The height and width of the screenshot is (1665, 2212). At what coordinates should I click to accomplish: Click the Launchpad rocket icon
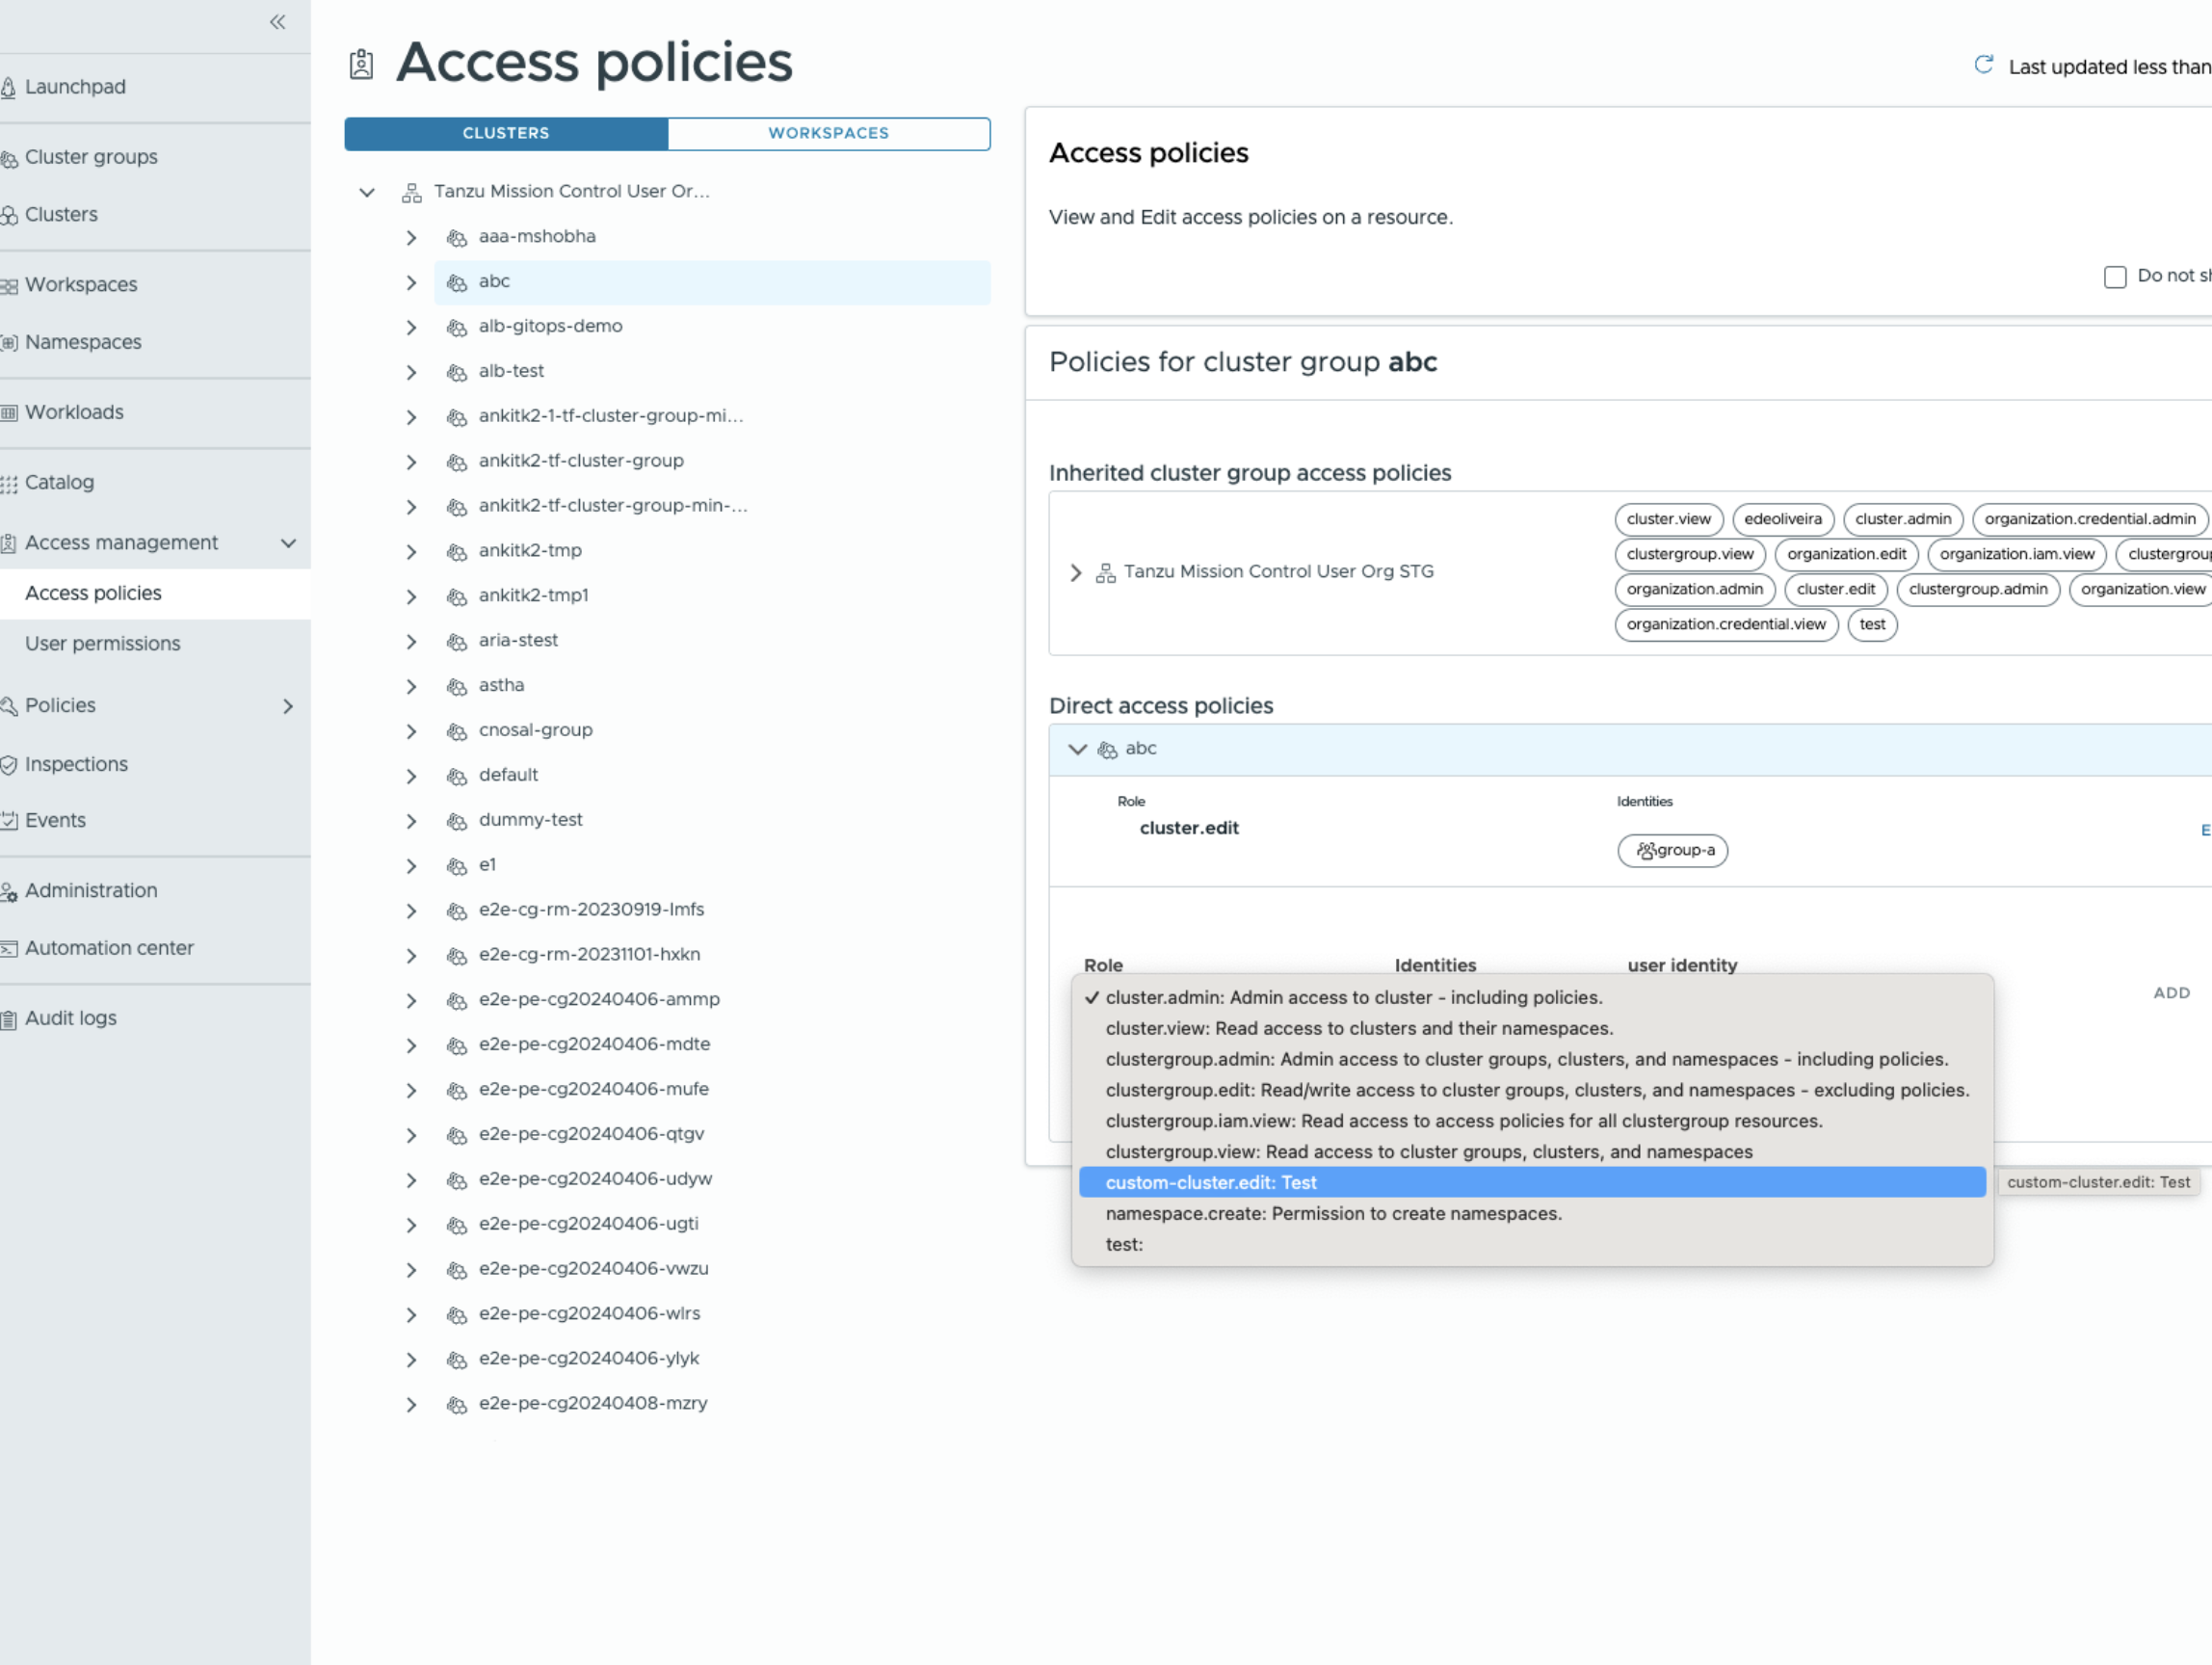click(9, 88)
